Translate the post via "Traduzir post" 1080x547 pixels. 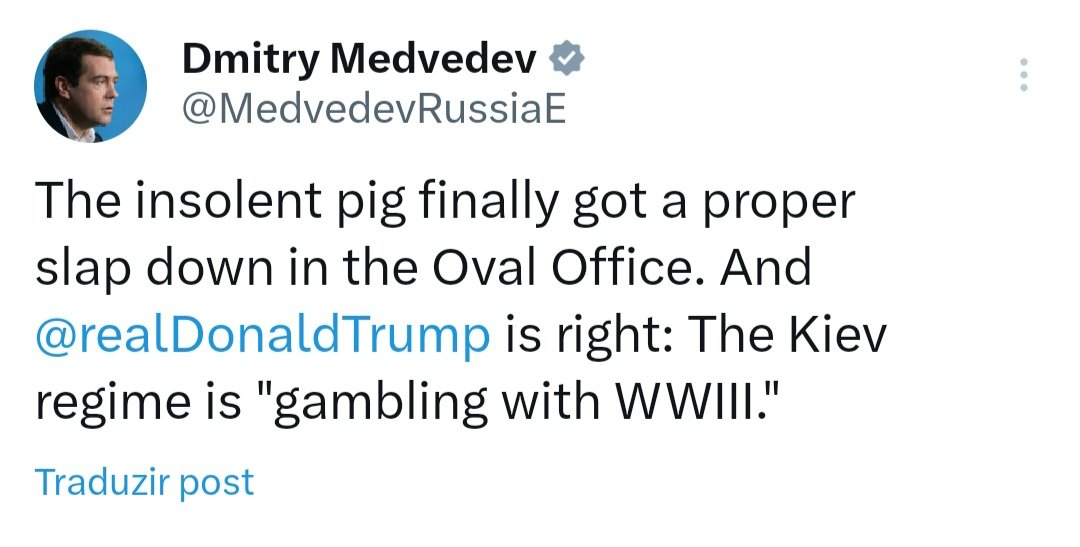[x=145, y=482]
